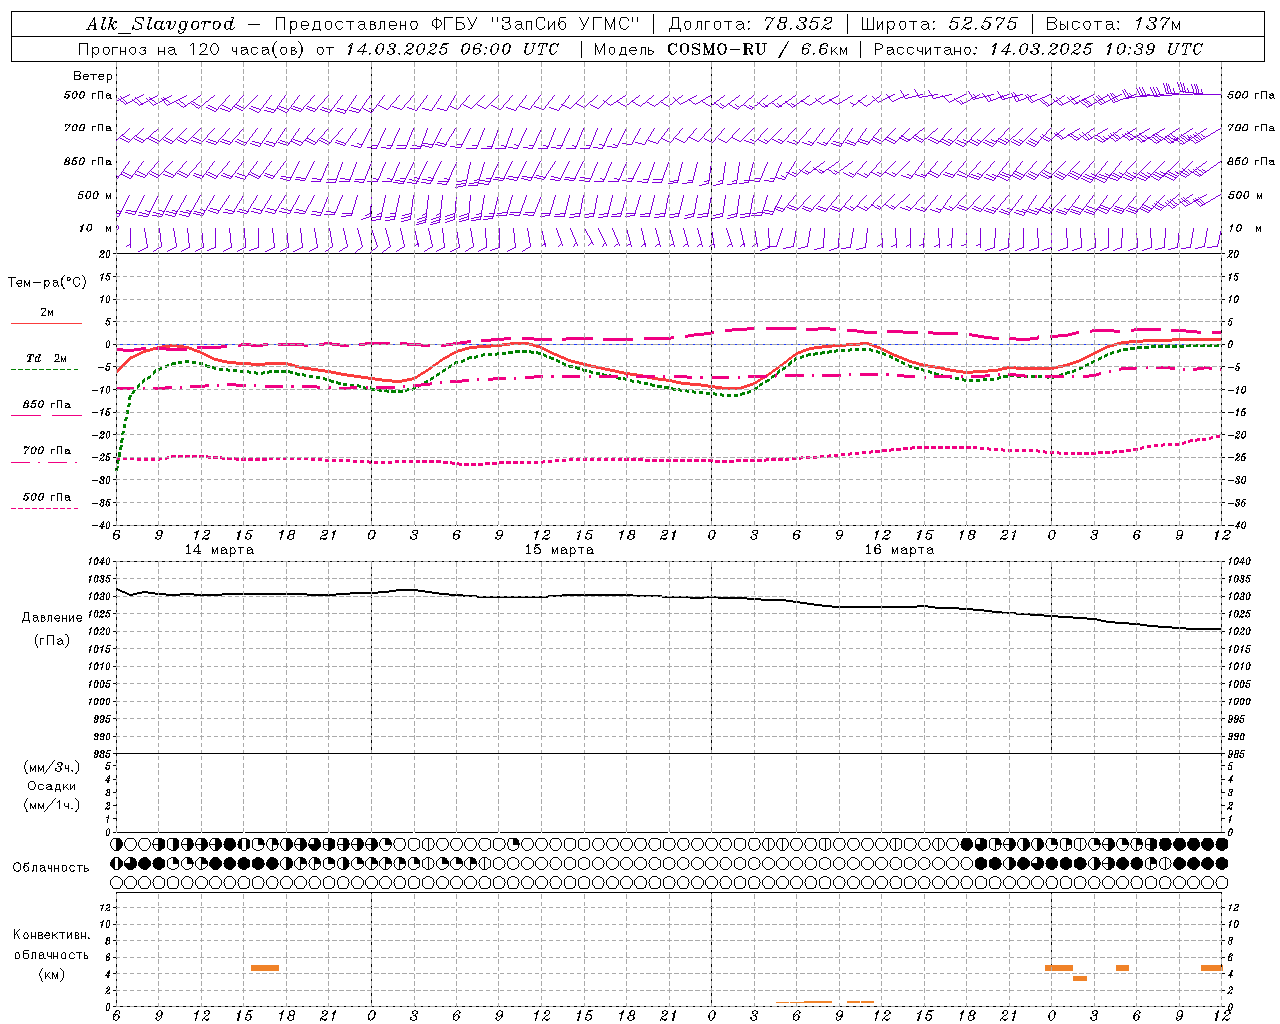Viewport: 1280px width, 1024px height.
Task: Click the Конвективн. convective cloud label
Action: pos(52,935)
